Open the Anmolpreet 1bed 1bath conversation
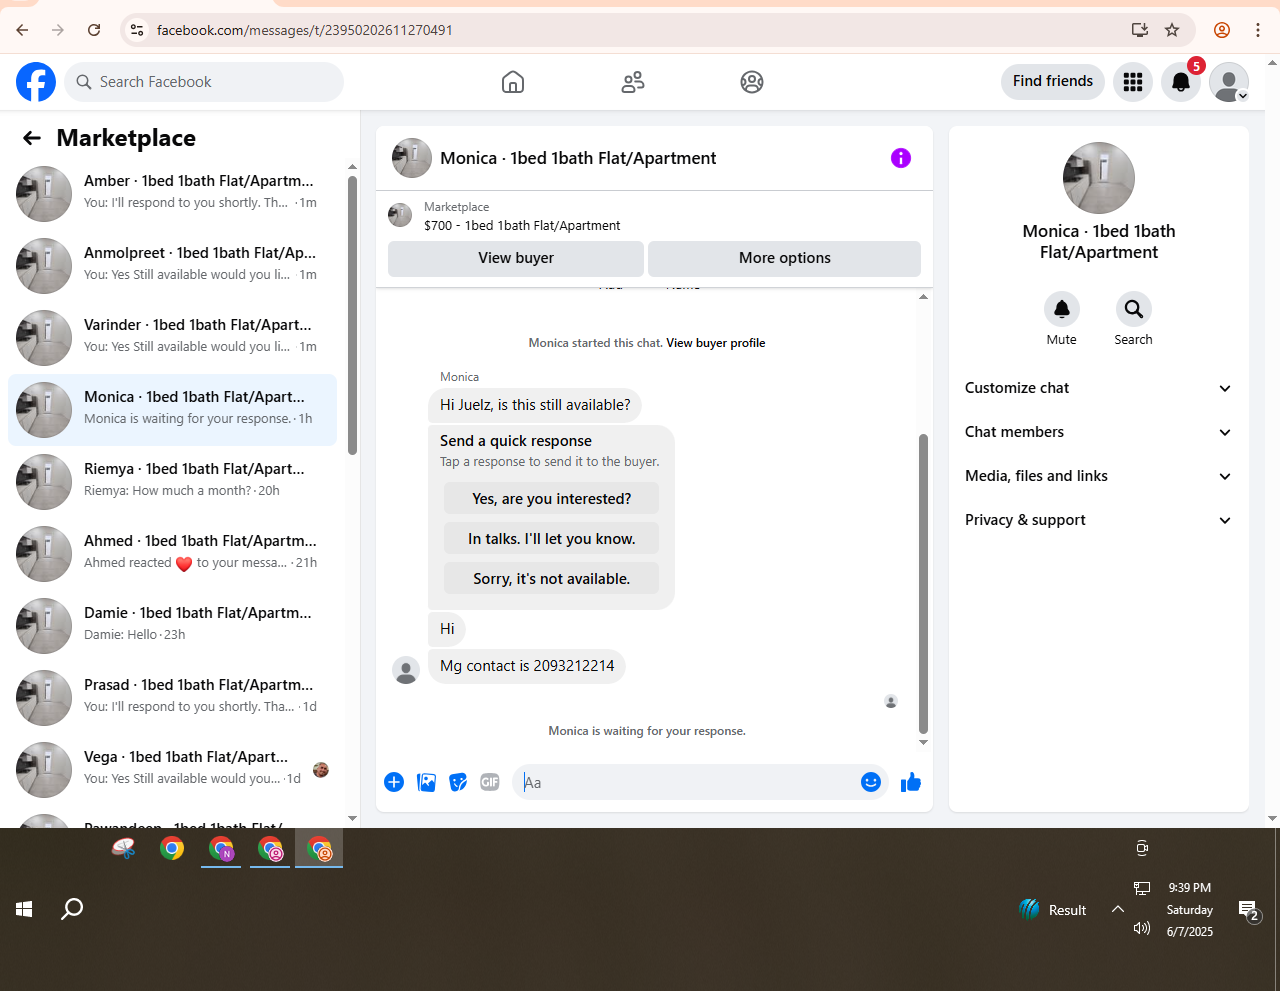This screenshot has width=1280, height=991. coord(172,265)
